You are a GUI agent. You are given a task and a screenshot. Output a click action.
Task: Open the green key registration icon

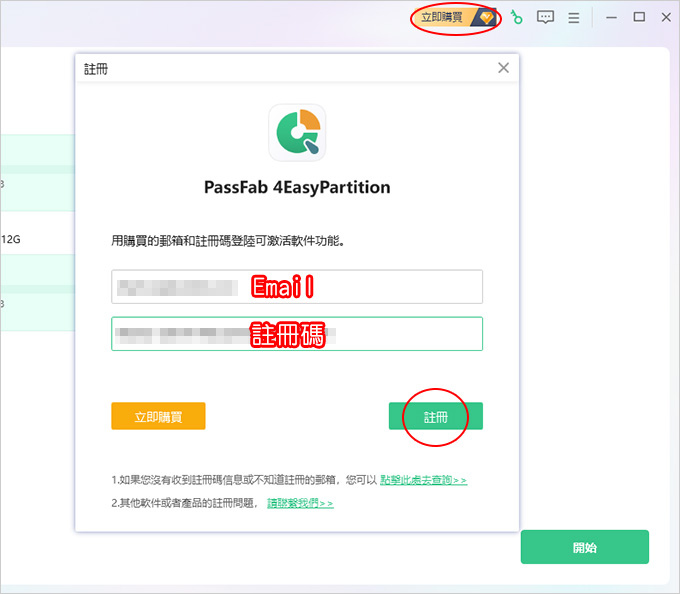click(x=516, y=17)
